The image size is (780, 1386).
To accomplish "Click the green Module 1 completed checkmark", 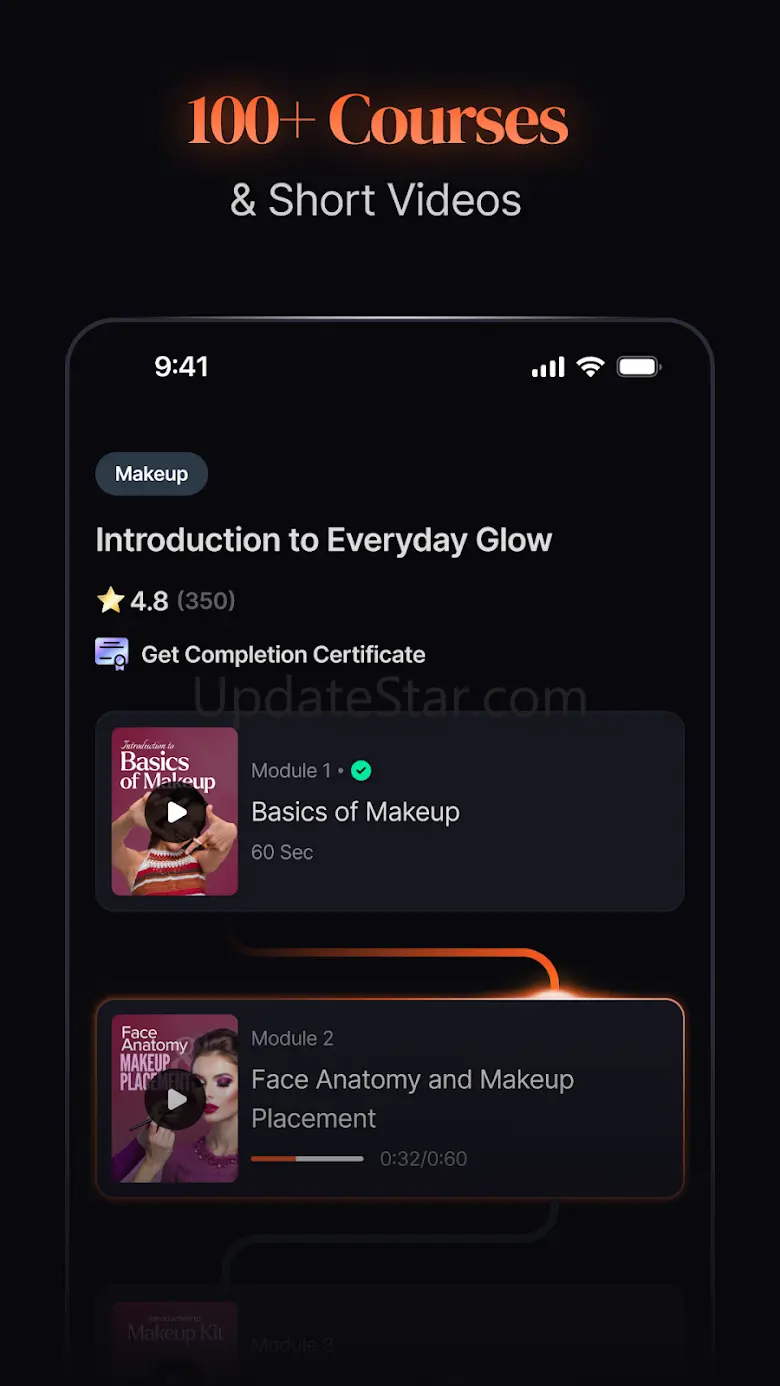I will tap(361, 771).
